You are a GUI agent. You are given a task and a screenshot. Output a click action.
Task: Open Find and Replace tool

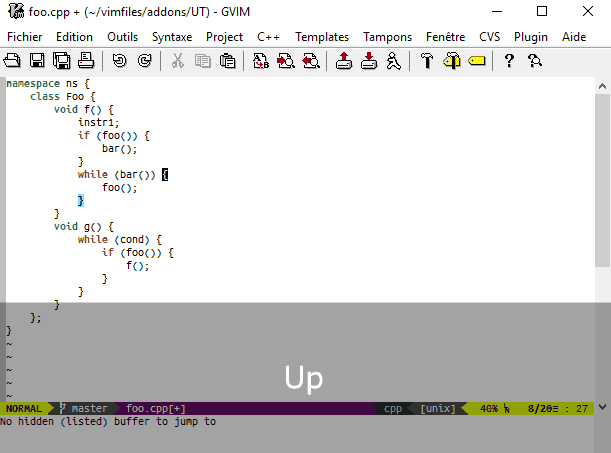[x=261, y=61]
